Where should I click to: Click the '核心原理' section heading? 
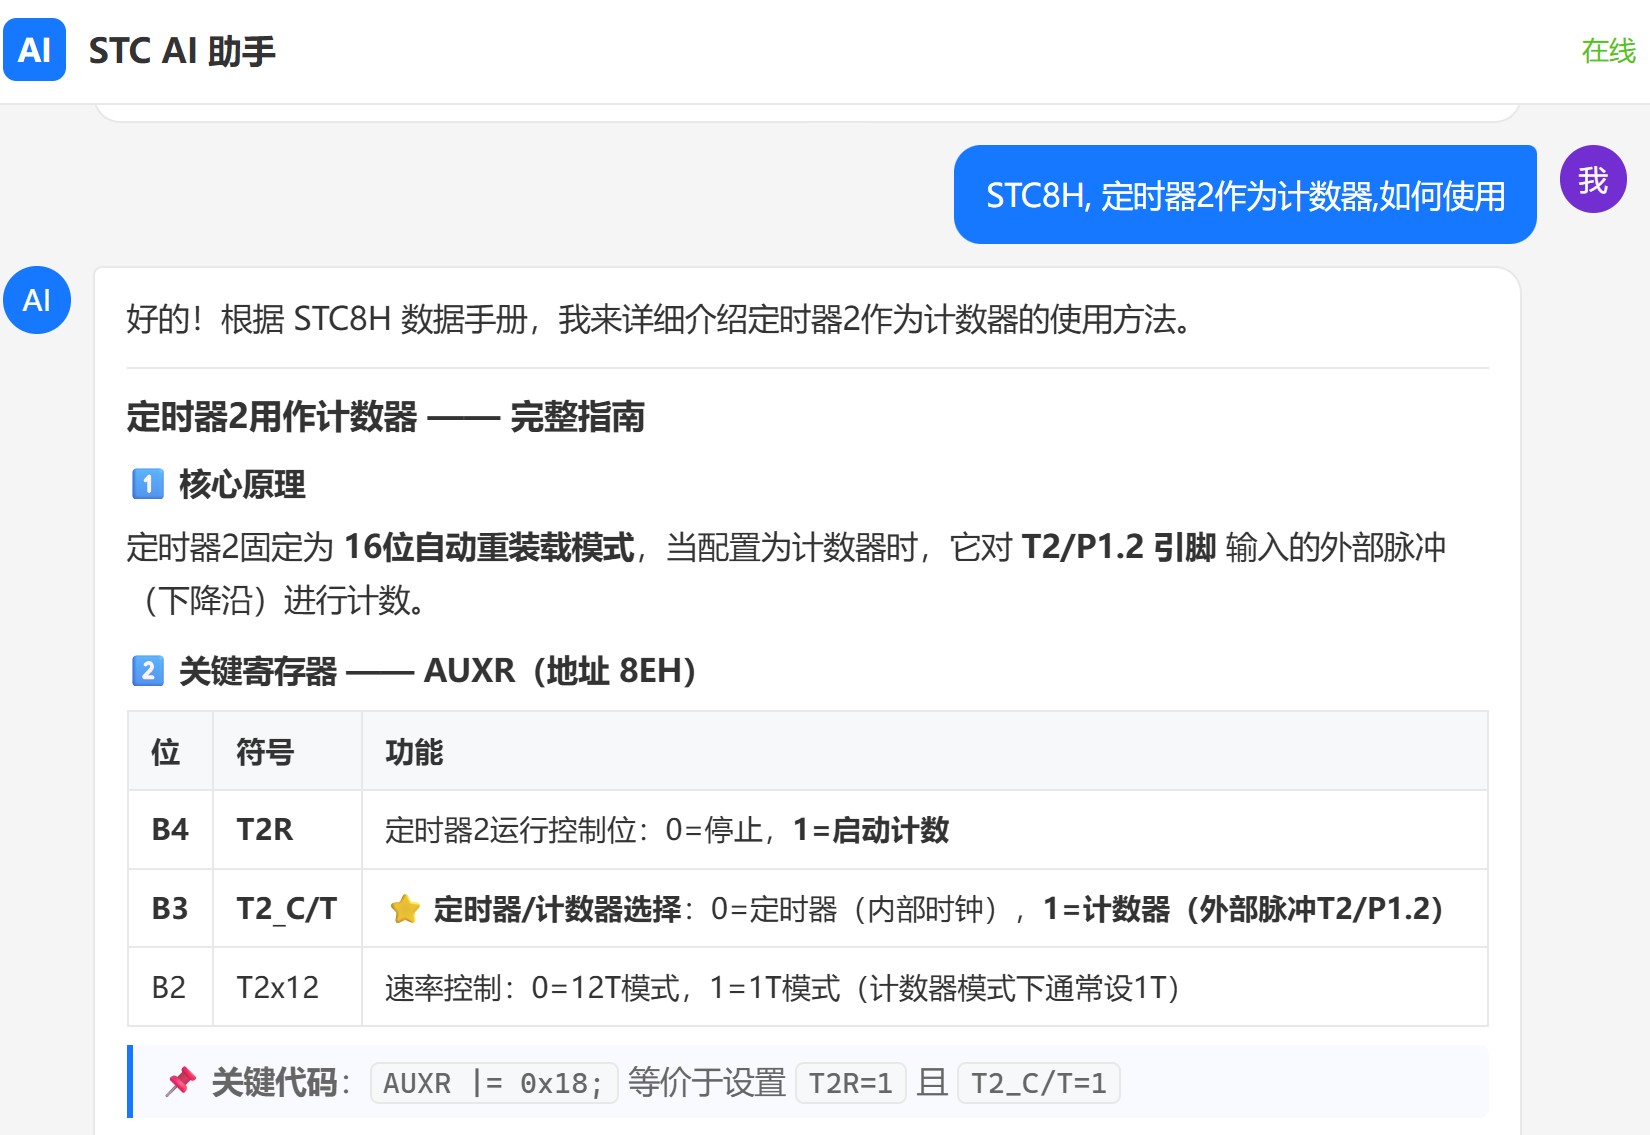click(x=243, y=484)
